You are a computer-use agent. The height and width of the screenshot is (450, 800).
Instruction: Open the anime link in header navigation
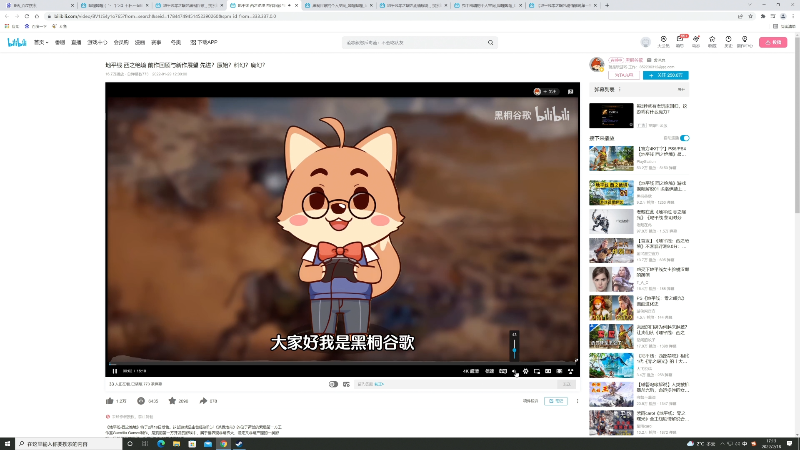click(60, 42)
